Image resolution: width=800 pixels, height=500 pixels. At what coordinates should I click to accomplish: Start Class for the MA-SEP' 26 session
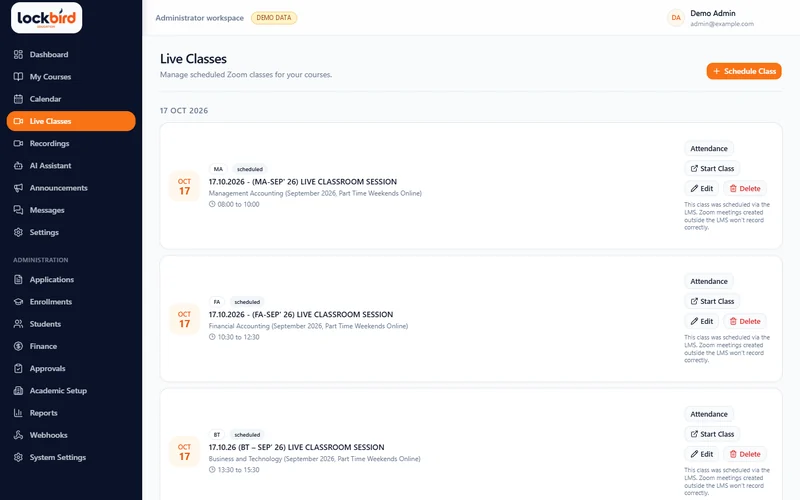click(x=712, y=168)
